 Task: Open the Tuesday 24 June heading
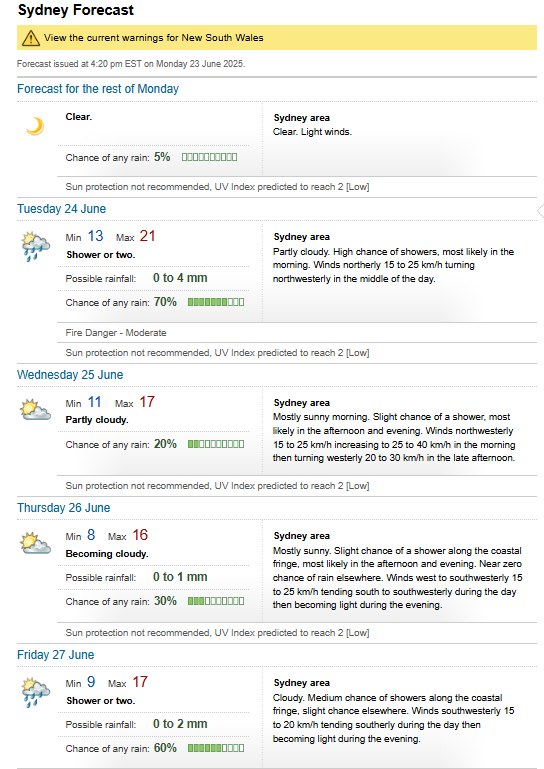tap(61, 209)
